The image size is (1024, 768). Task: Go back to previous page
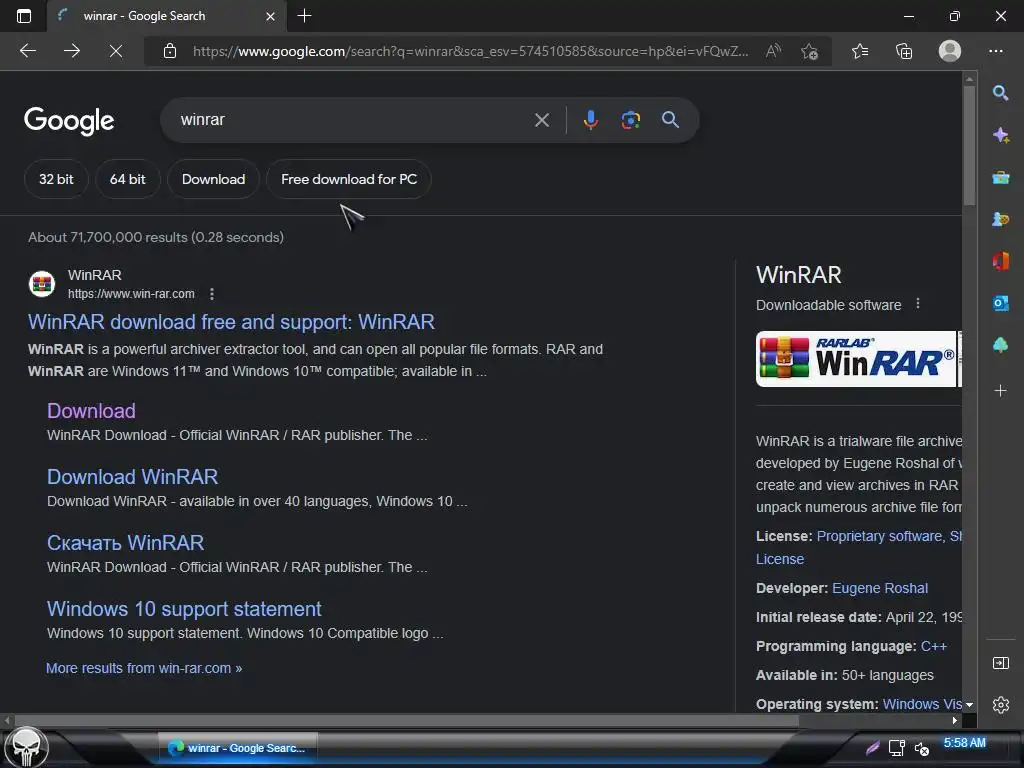pyautogui.click(x=27, y=51)
